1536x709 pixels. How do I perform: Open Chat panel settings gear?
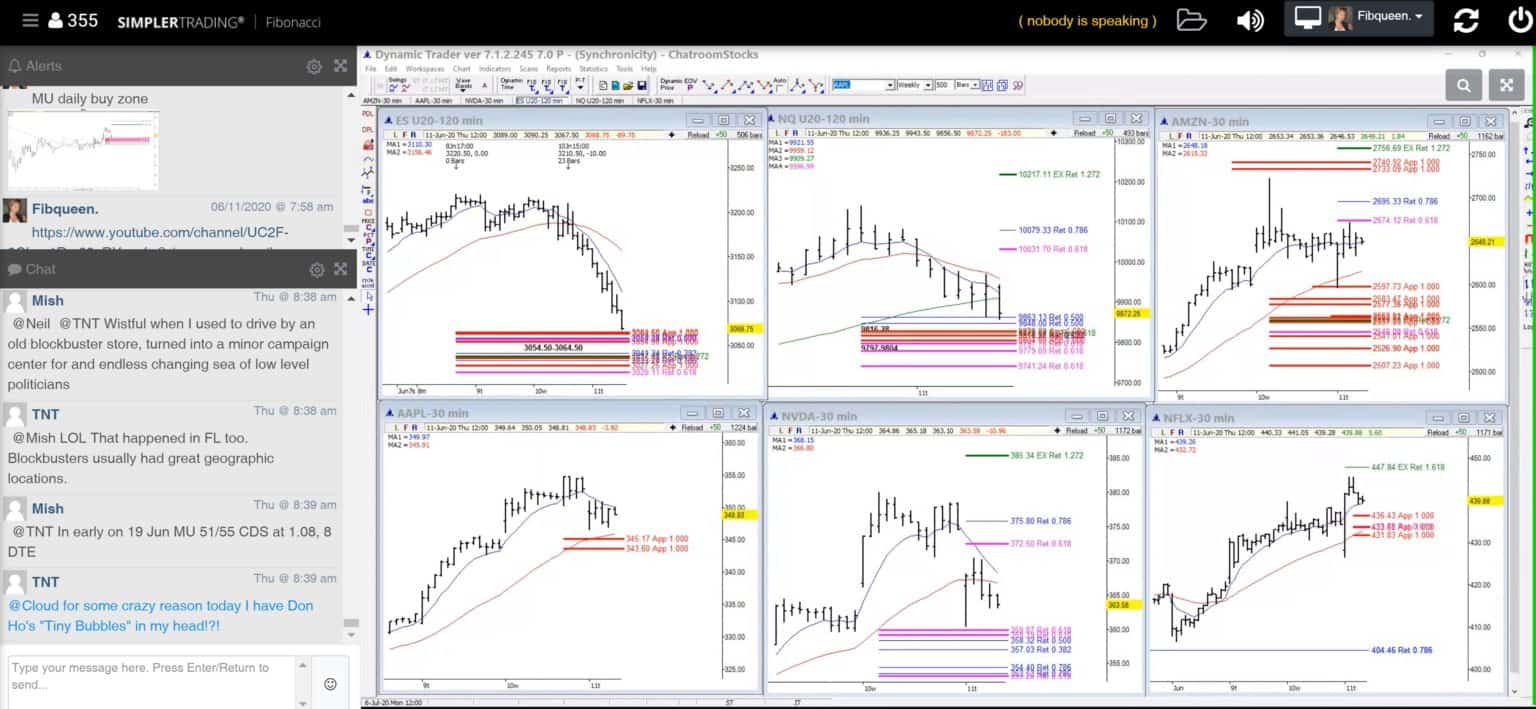[x=317, y=269]
